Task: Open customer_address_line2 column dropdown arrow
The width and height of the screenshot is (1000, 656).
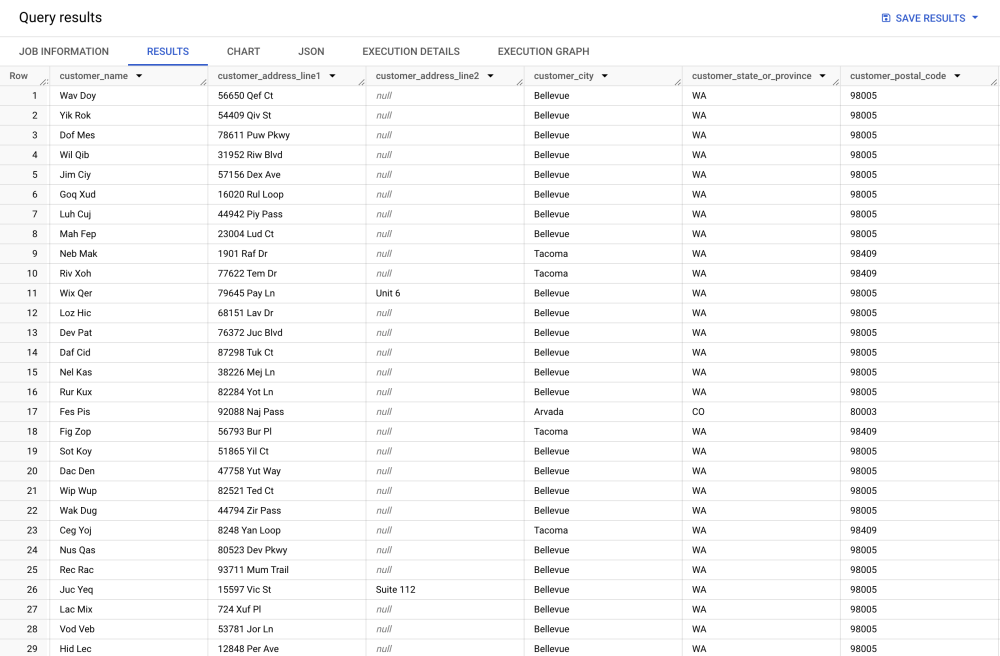Action: click(490, 76)
